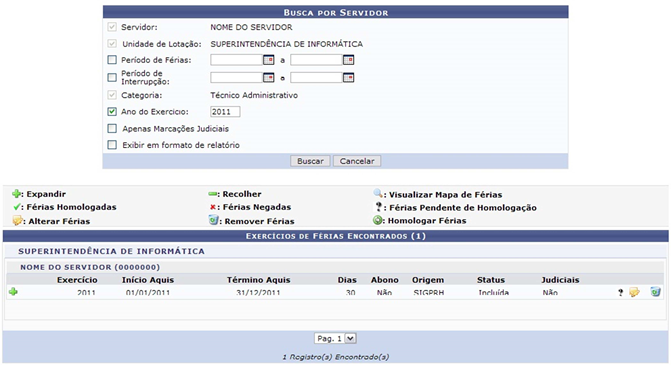
Task: Click the Período de Férias start date field
Action: (236, 60)
